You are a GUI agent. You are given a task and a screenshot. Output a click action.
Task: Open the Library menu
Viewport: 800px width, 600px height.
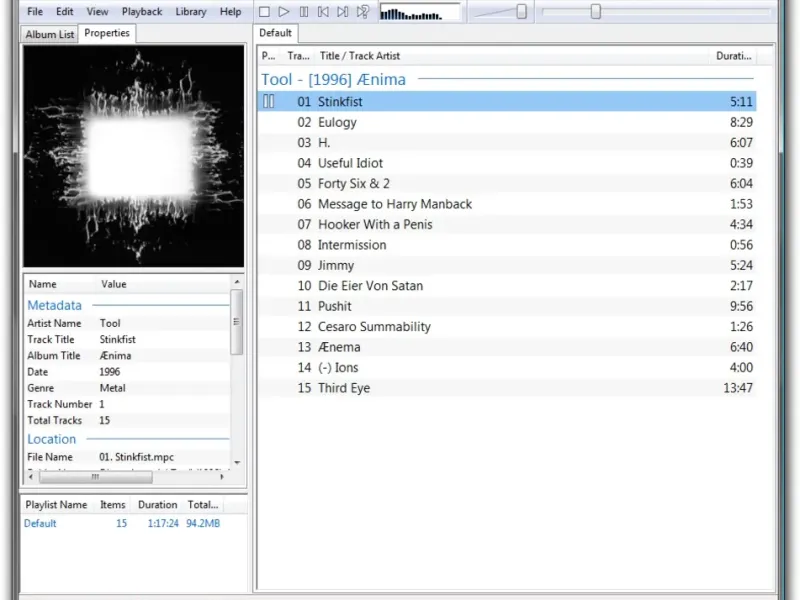pos(191,11)
